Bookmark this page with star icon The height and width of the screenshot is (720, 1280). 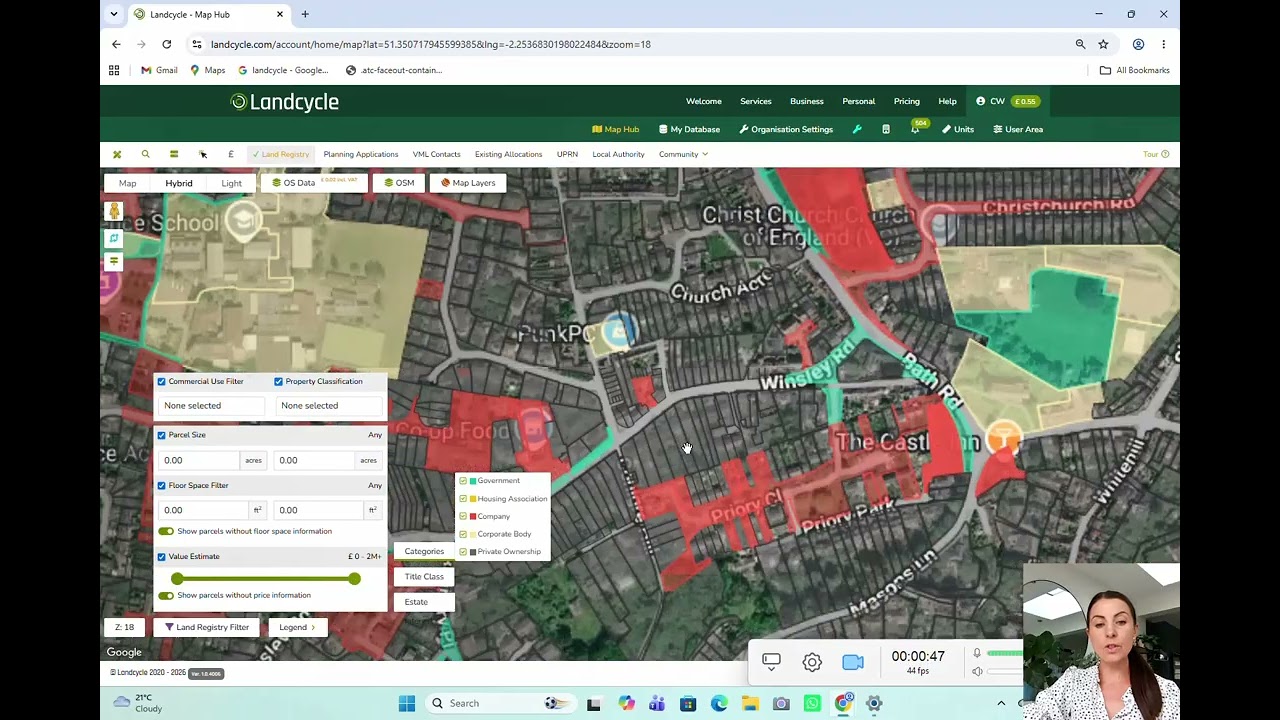pos(1103,44)
